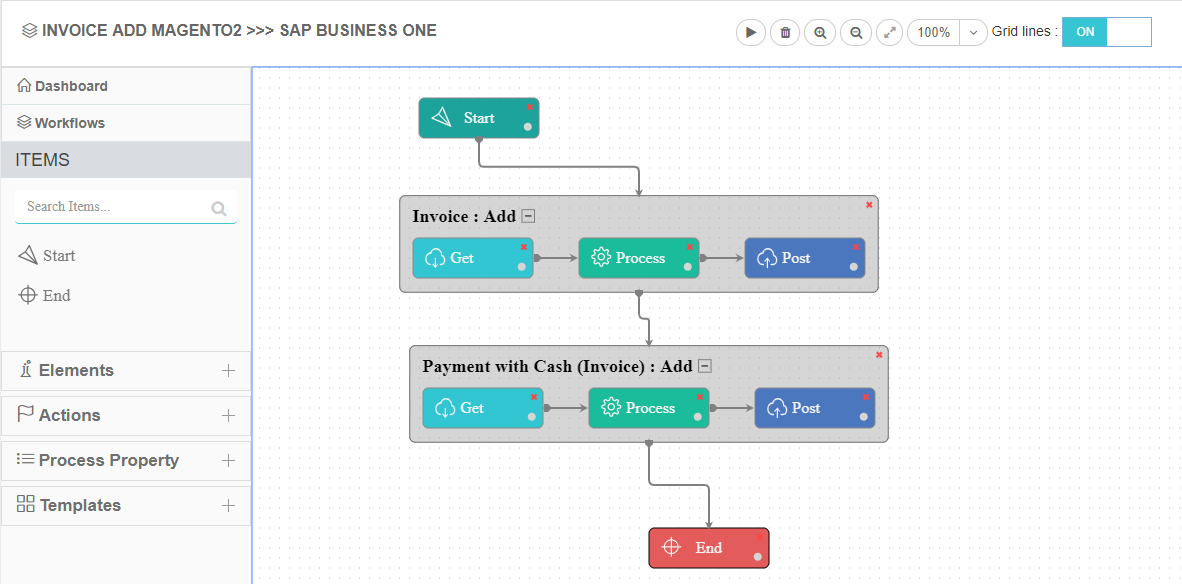The height and width of the screenshot is (584, 1182).
Task: Remove the Start node with its red x
Action: click(x=530, y=107)
